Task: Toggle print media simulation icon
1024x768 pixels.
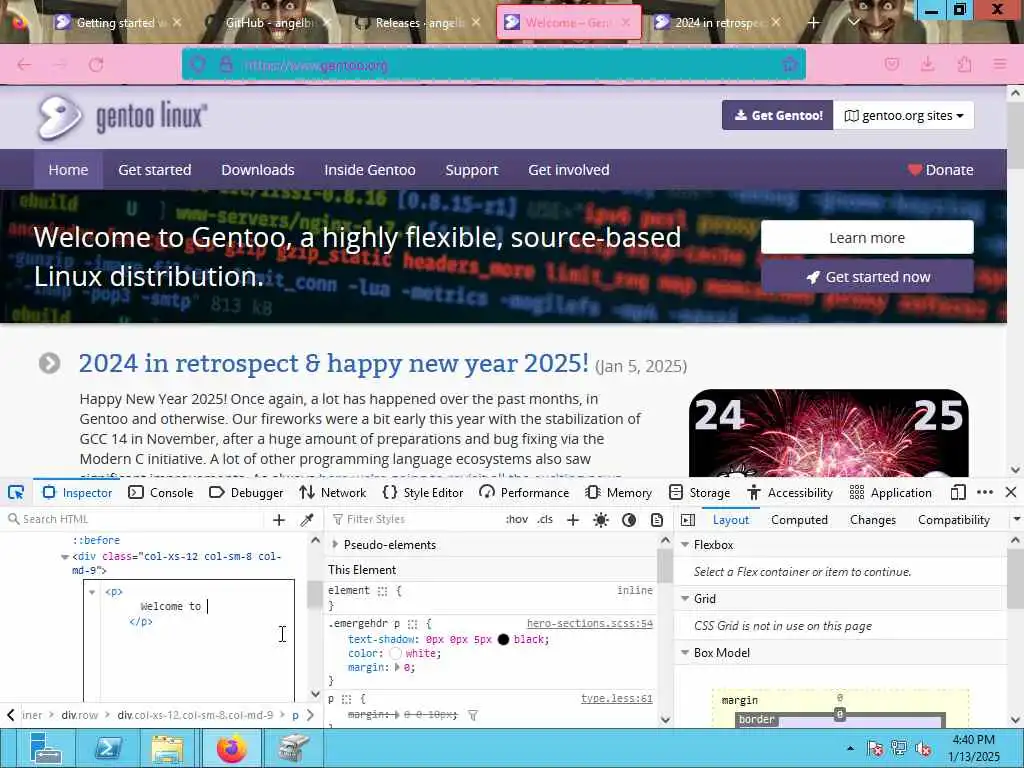Action: pos(657,520)
